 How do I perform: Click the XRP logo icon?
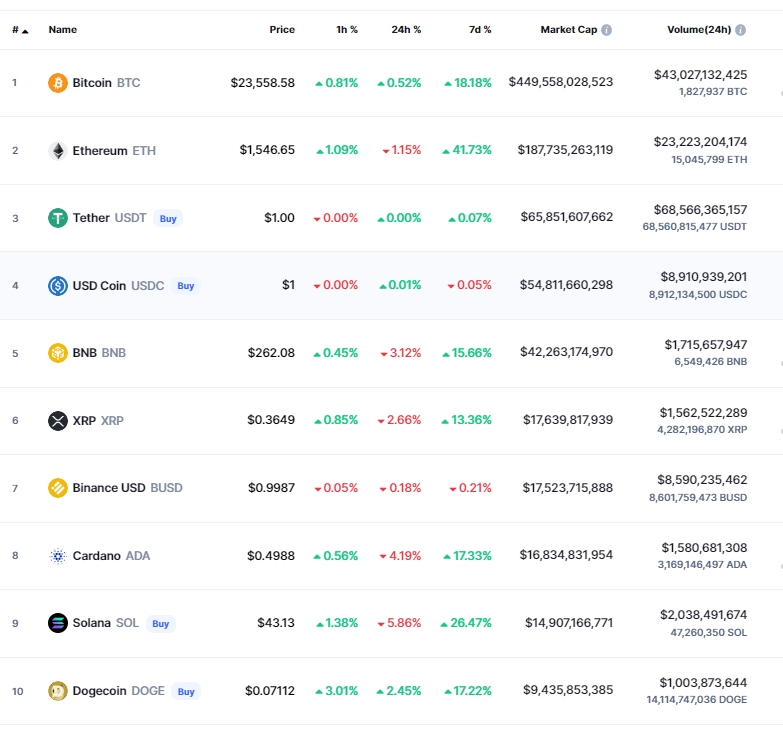coord(58,420)
